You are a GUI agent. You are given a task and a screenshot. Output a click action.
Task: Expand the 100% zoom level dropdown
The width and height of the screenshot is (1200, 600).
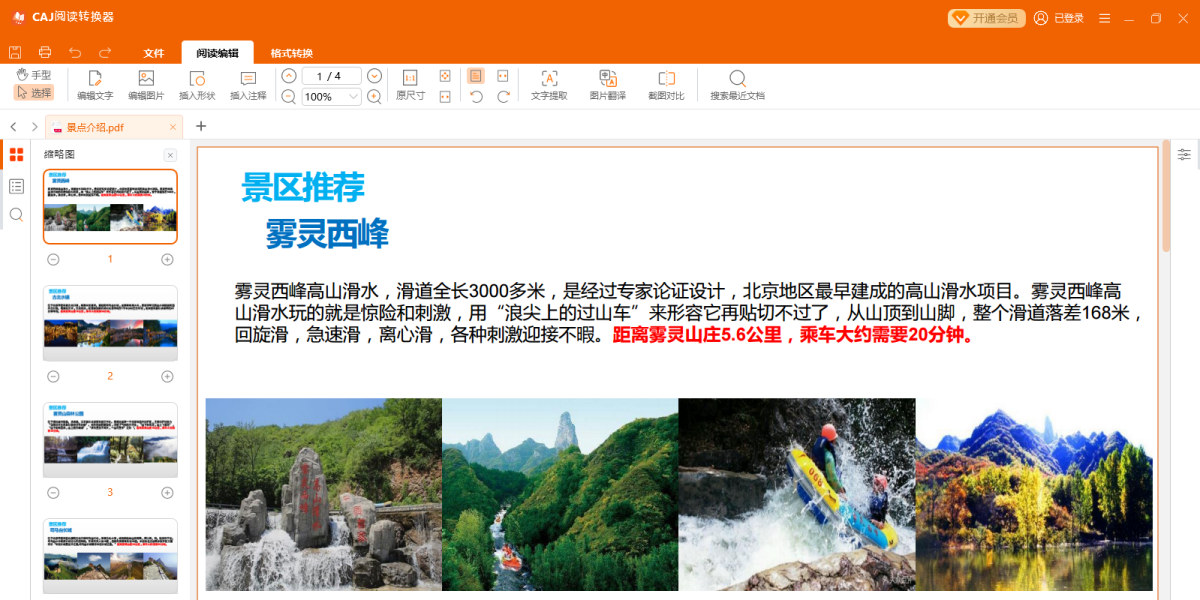pyautogui.click(x=332, y=97)
